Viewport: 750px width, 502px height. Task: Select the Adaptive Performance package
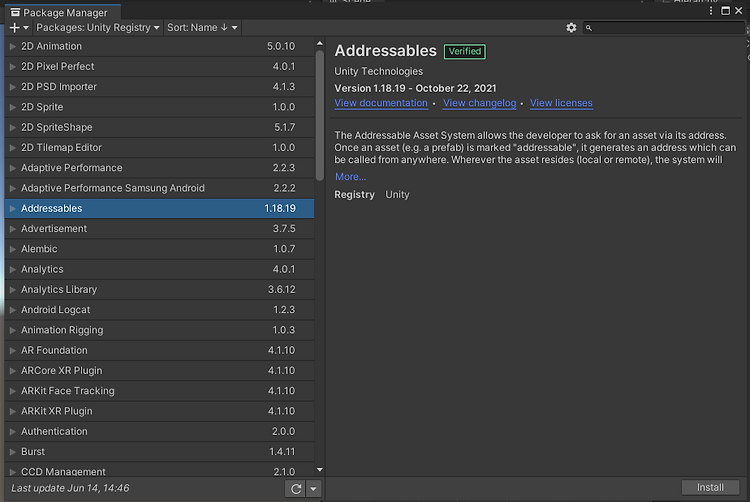click(159, 168)
